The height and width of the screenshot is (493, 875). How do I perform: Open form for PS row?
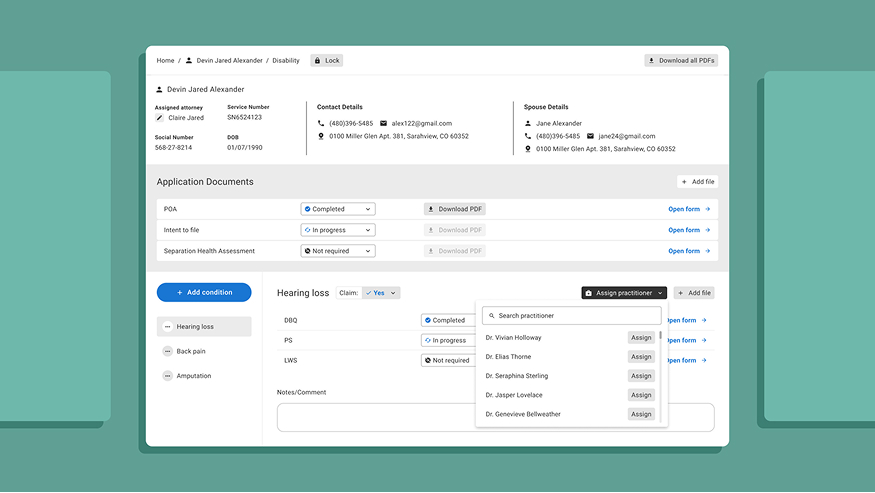point(688,340)
